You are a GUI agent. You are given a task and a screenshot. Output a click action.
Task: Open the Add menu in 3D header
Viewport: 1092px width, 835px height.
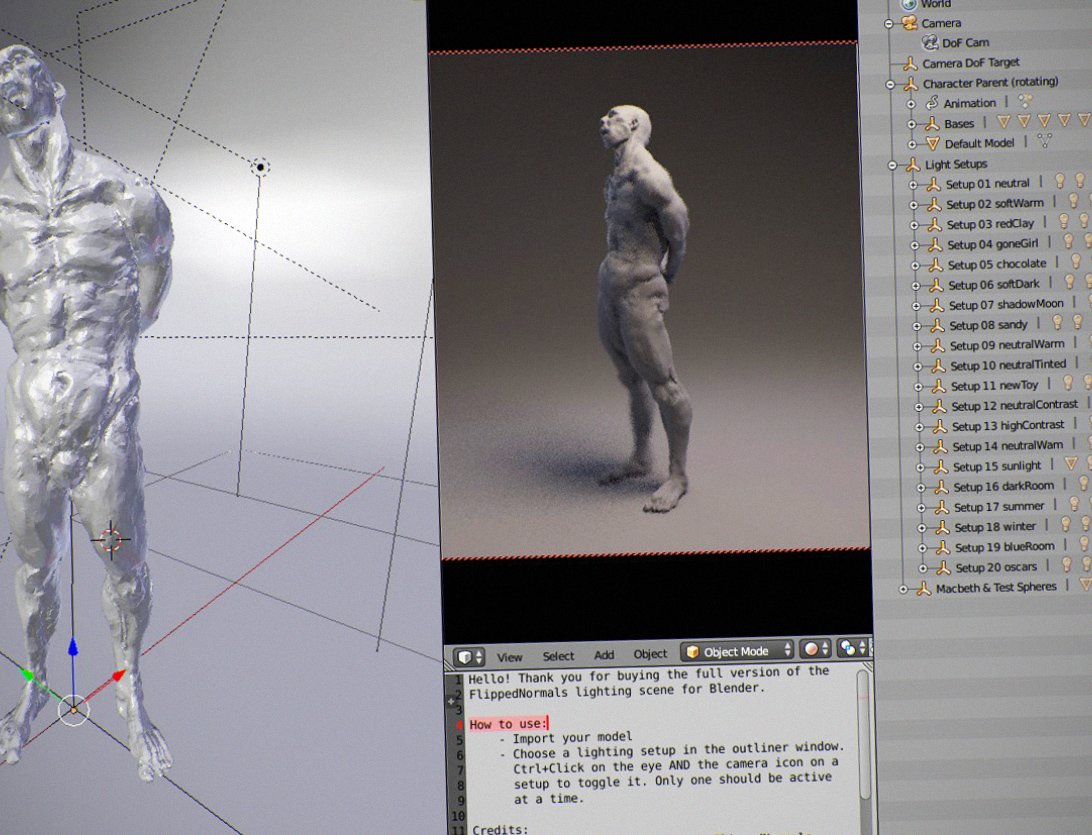tap(604, 655)
